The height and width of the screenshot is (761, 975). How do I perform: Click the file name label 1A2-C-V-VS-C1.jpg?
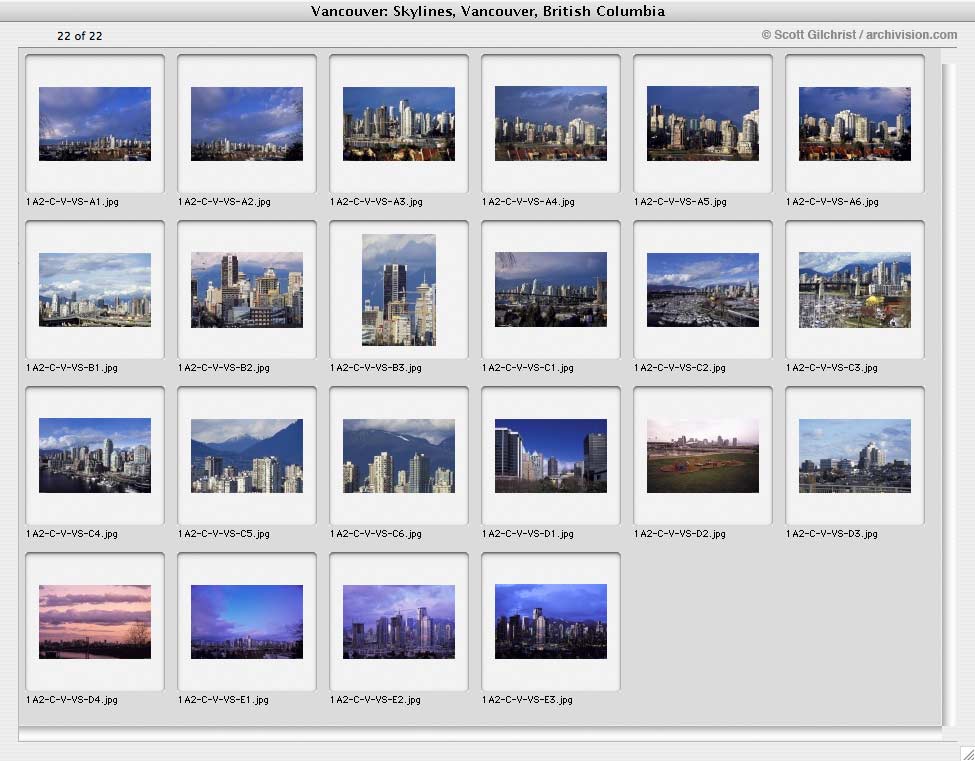528,368
